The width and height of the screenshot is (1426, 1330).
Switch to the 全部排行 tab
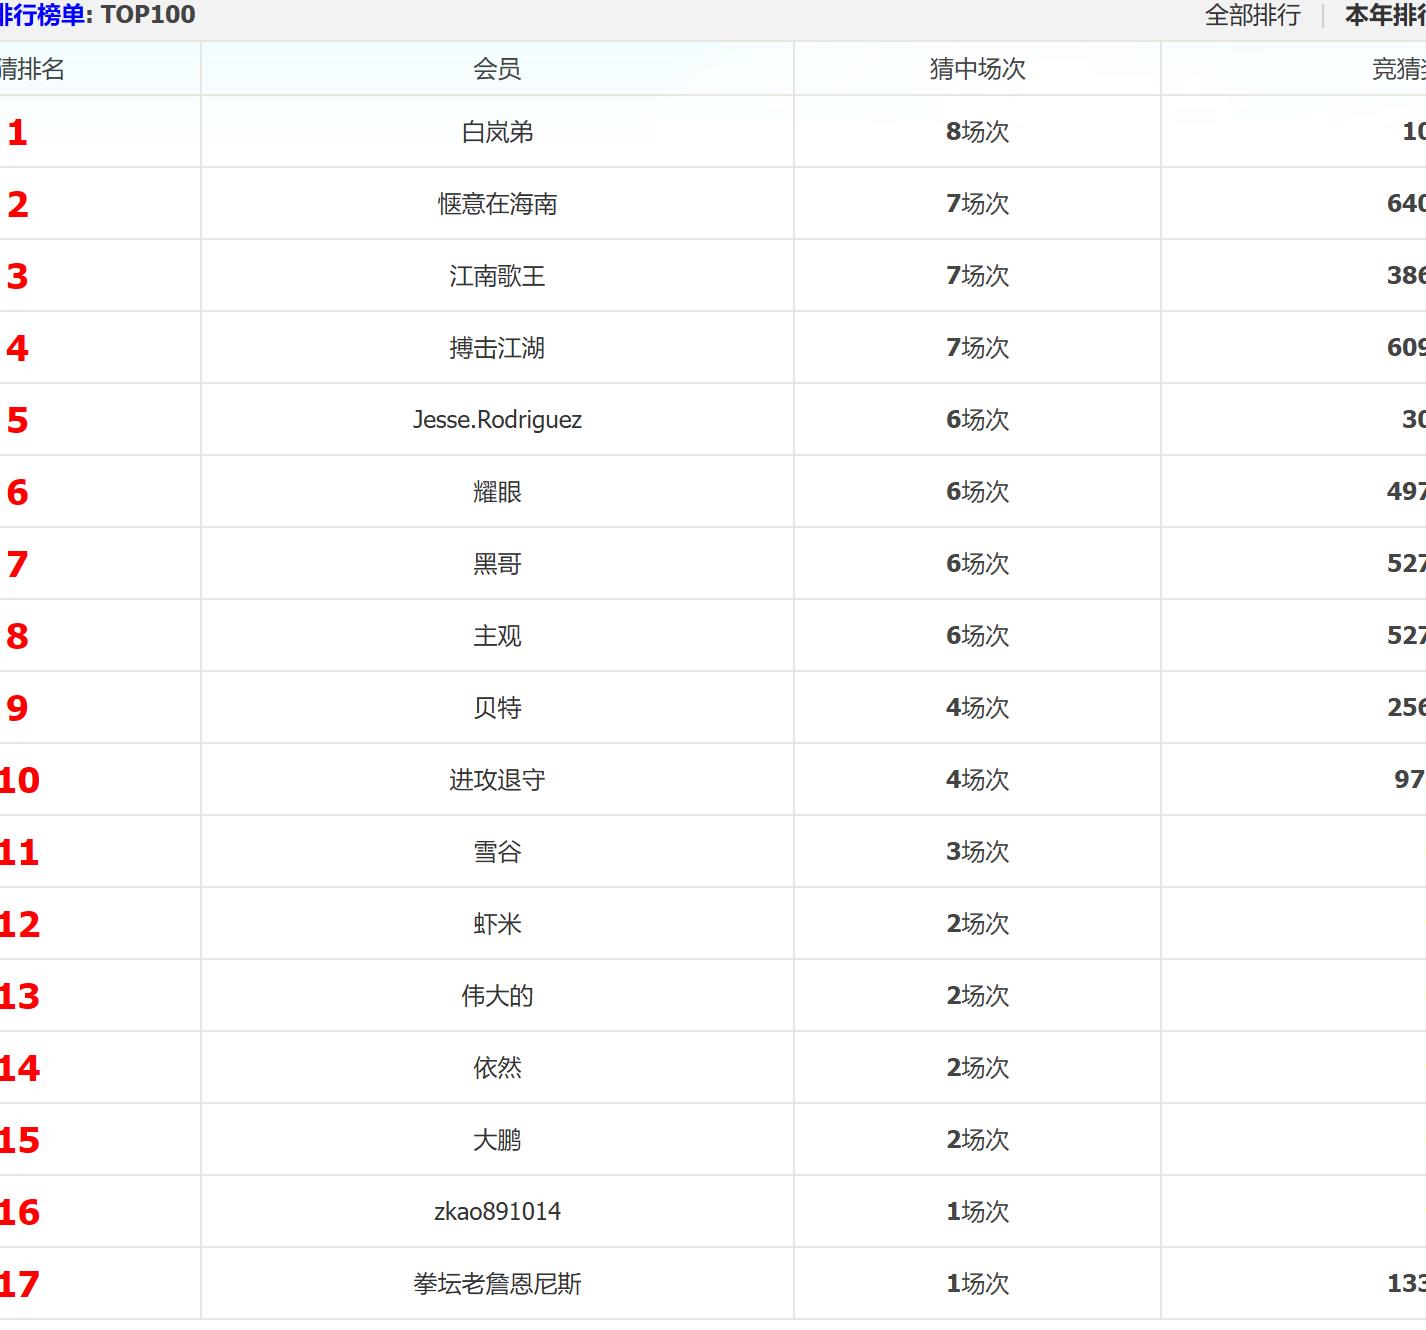click(1252, 15)
